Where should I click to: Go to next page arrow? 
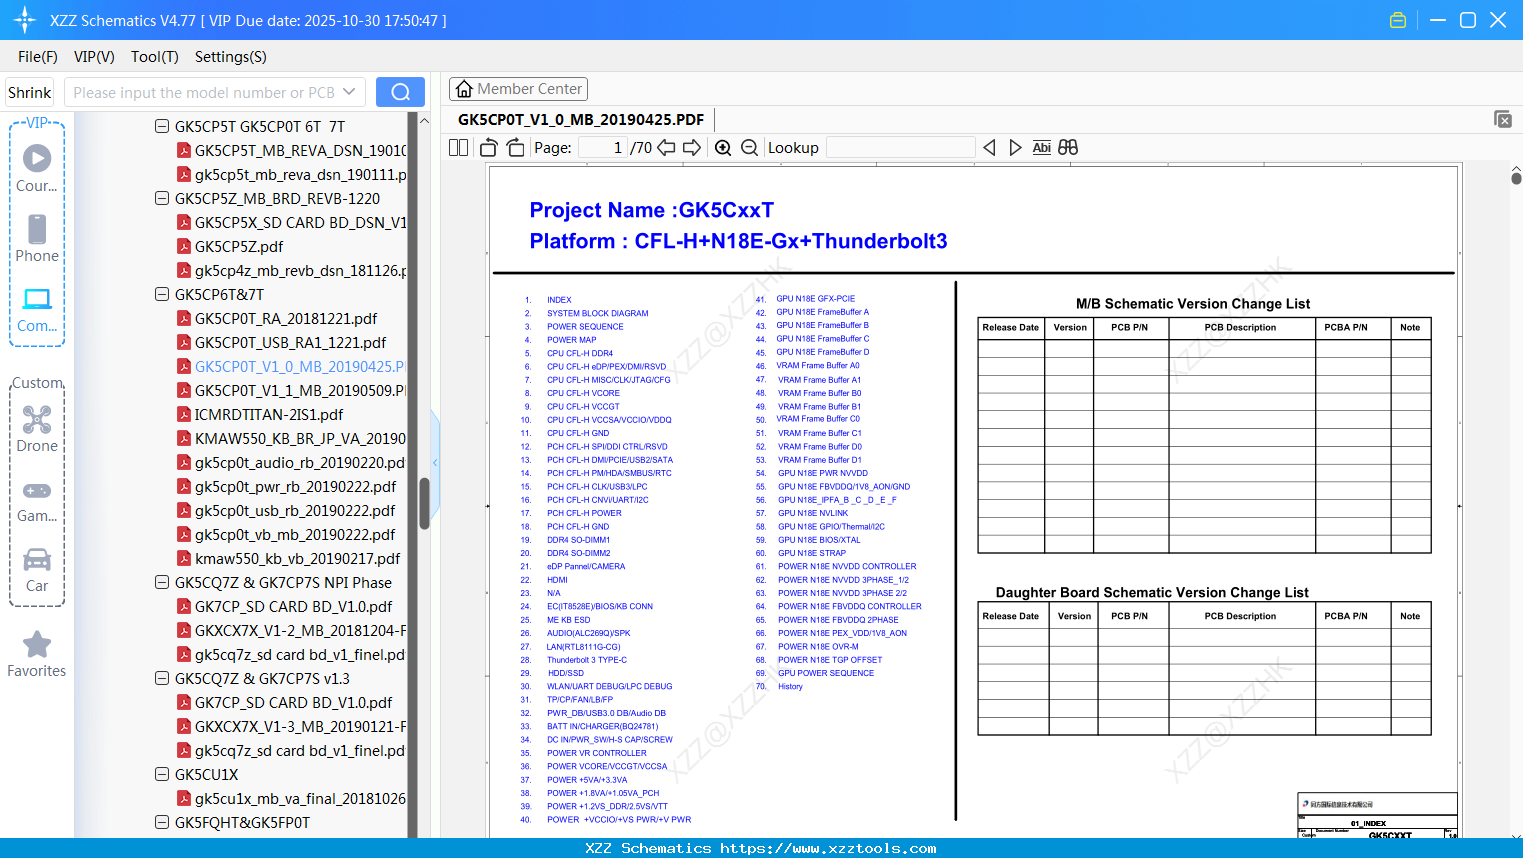pyautogui.click(x=692, y=148)
